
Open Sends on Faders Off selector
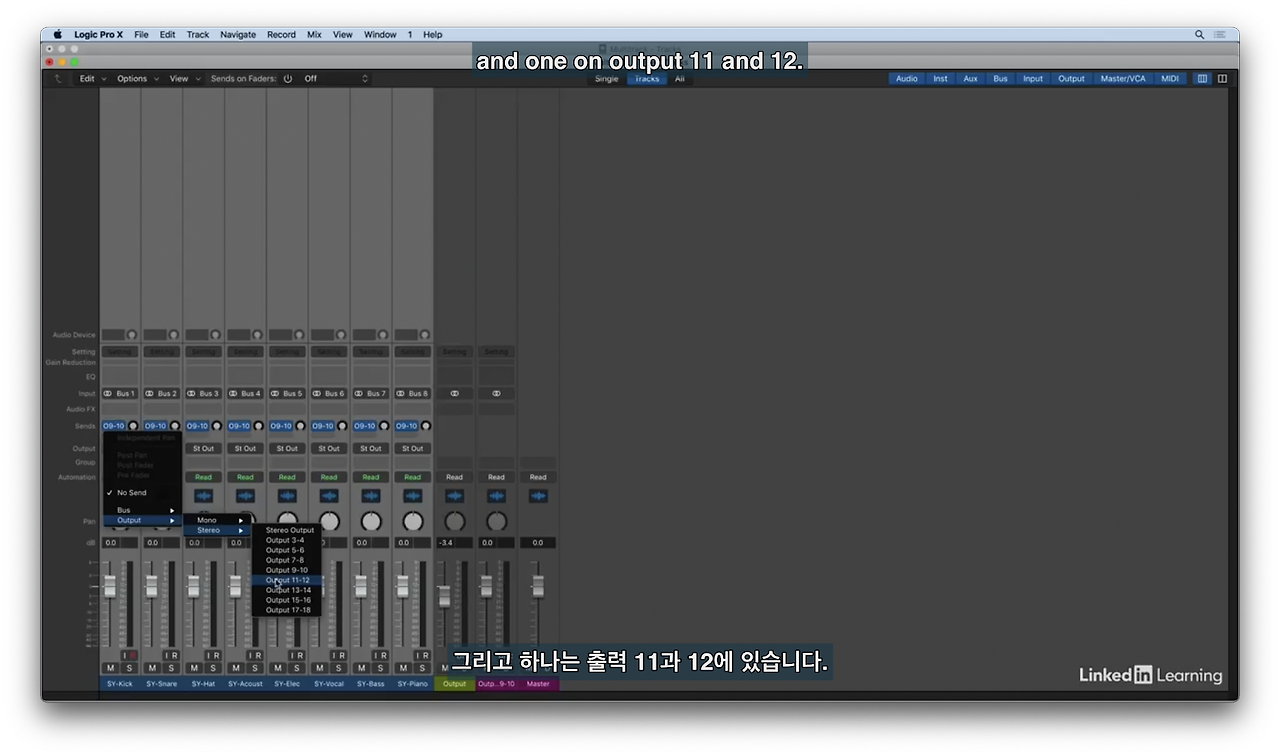point(336,79)
